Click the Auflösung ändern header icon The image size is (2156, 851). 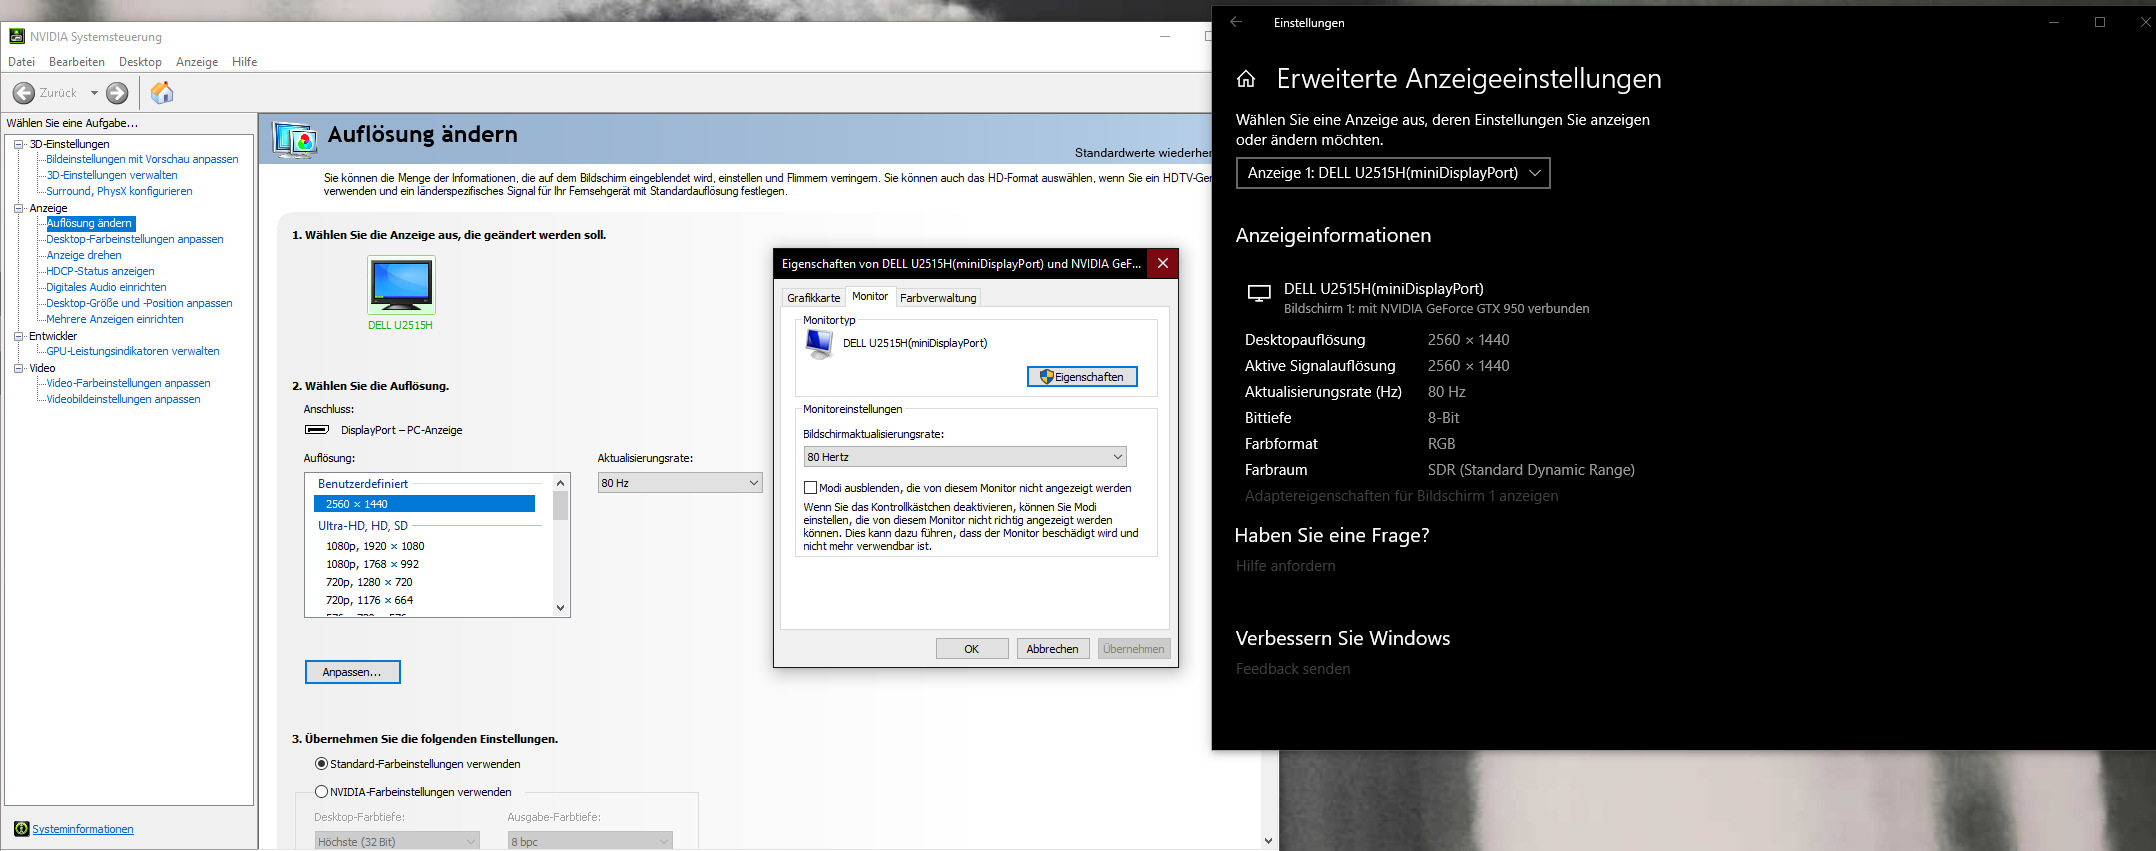[x=295, y=139]
